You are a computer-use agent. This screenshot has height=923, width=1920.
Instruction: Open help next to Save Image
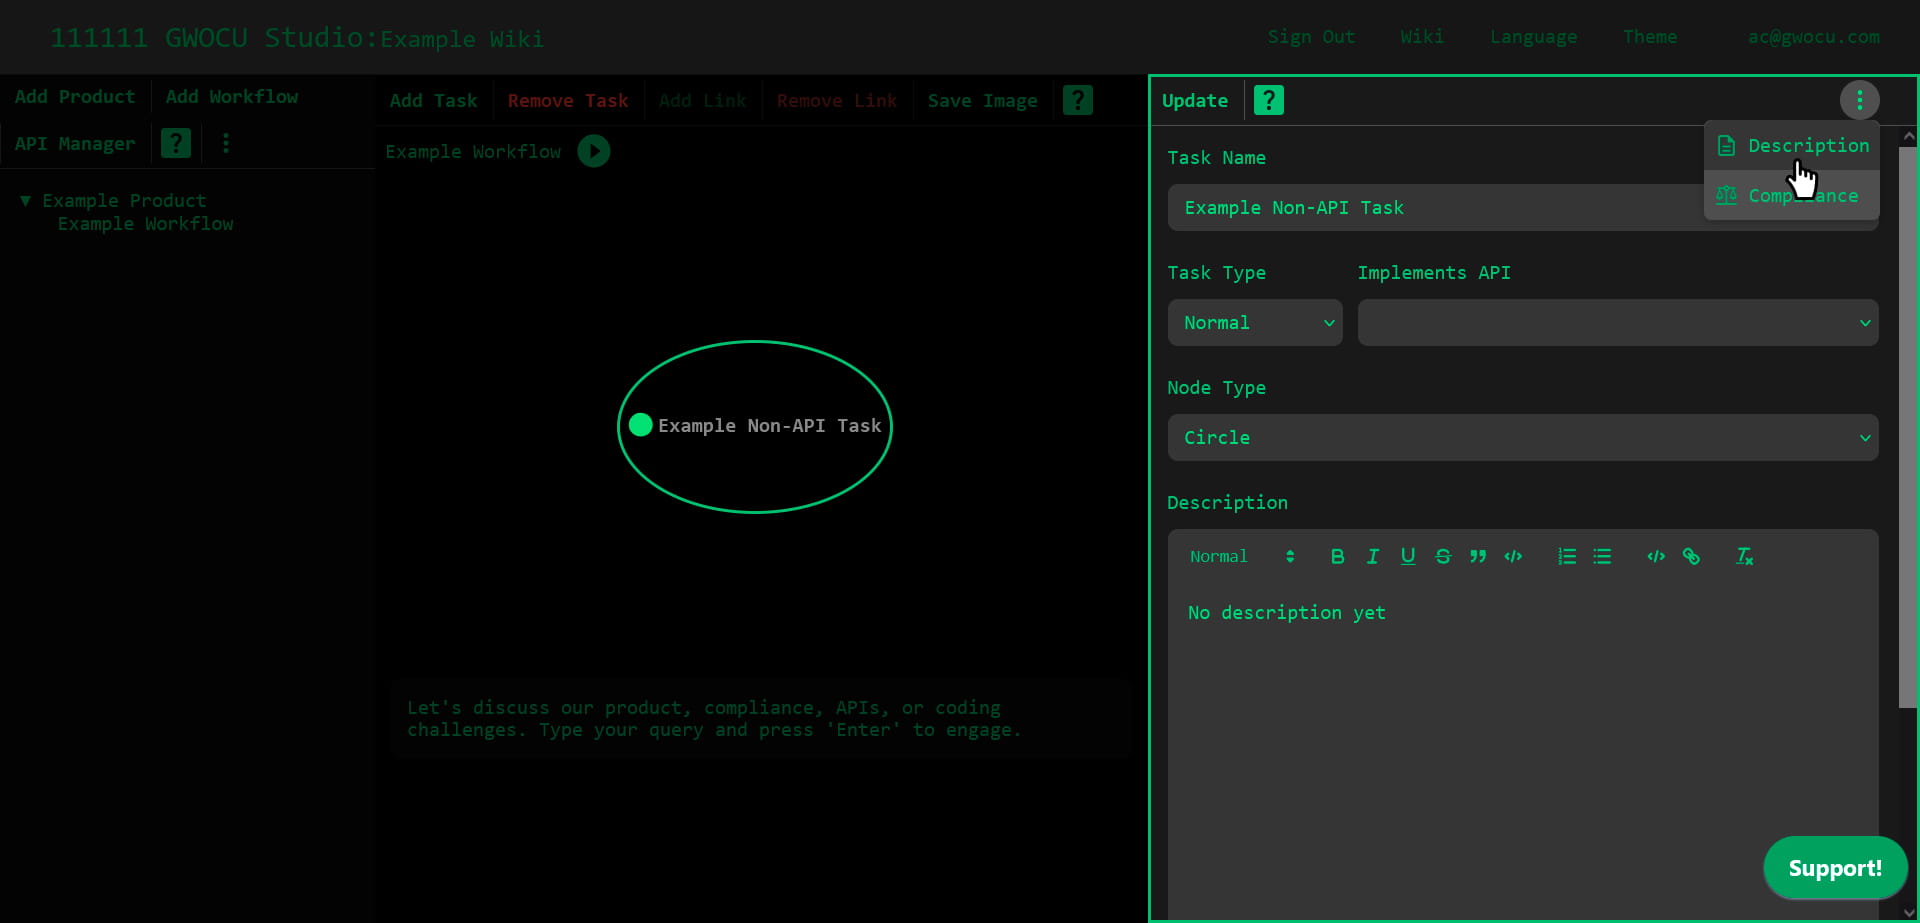(1077, 100)
